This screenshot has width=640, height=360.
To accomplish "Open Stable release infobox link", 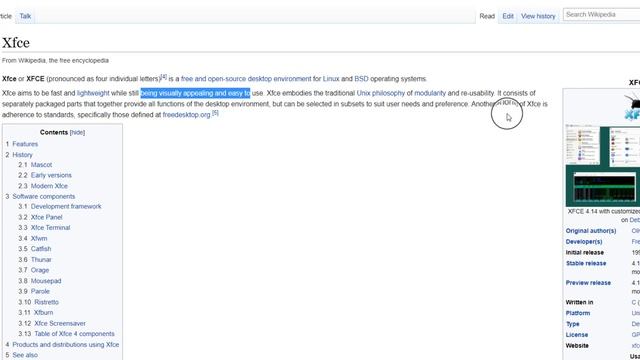I will coord(586,264).
